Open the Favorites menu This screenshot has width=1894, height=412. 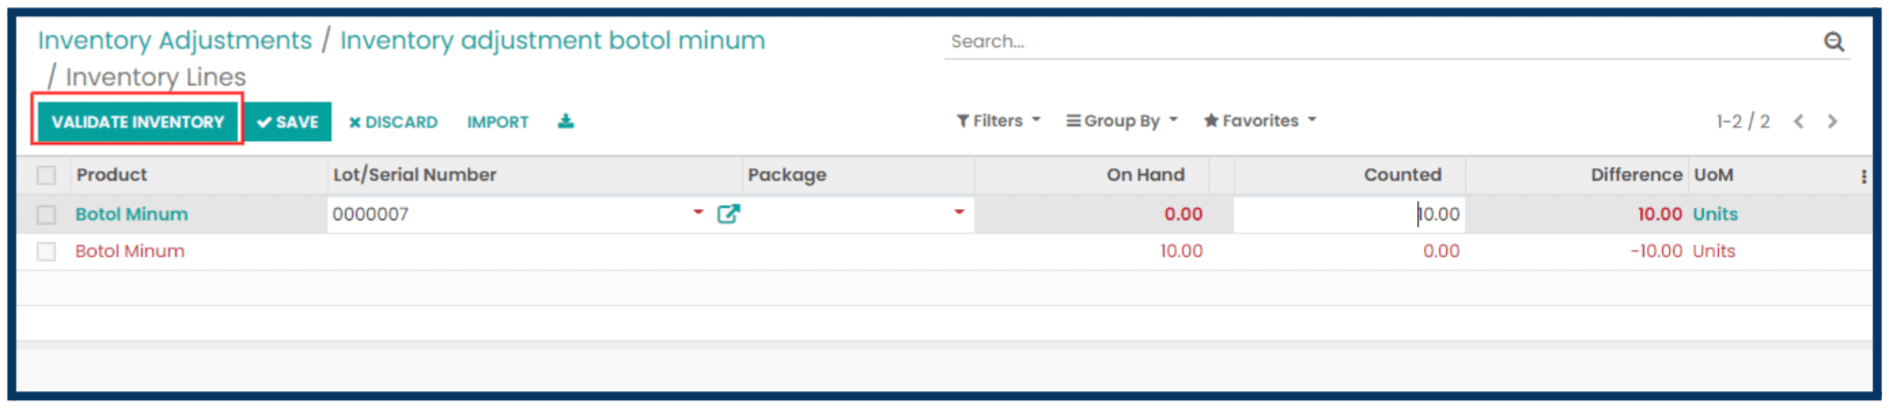pyautogui.click(x=1259, y=120)
